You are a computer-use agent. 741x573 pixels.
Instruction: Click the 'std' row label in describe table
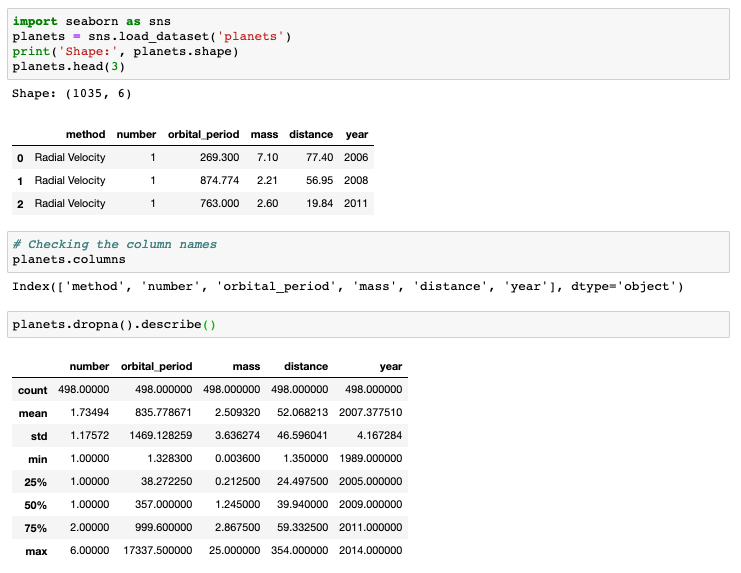point(39,436)
